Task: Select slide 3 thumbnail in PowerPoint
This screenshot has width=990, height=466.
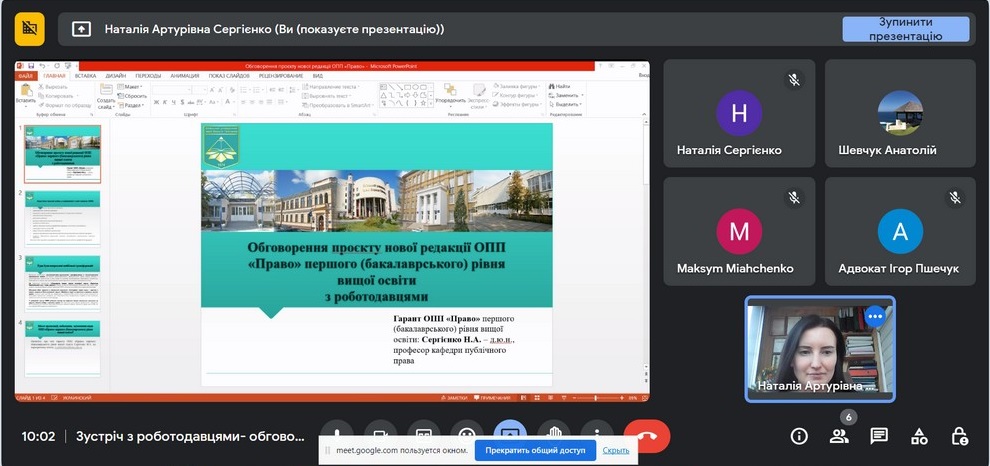Action: click(x=63, y=284)
